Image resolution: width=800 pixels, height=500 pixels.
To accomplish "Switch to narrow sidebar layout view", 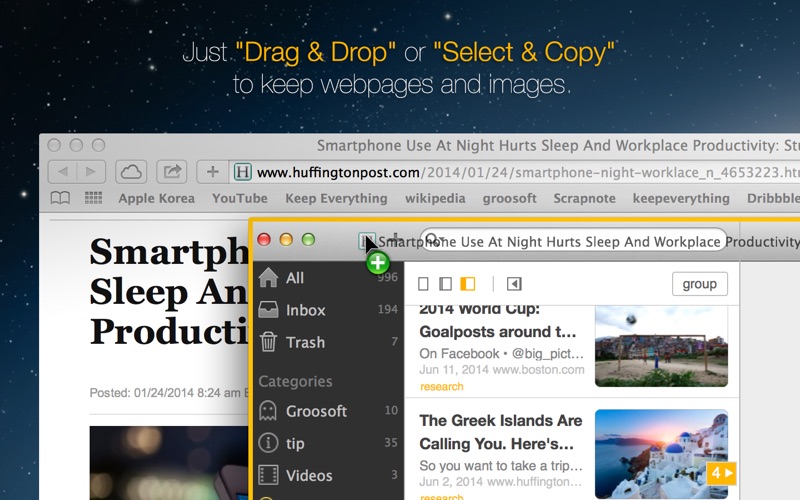I will [445, 284].
